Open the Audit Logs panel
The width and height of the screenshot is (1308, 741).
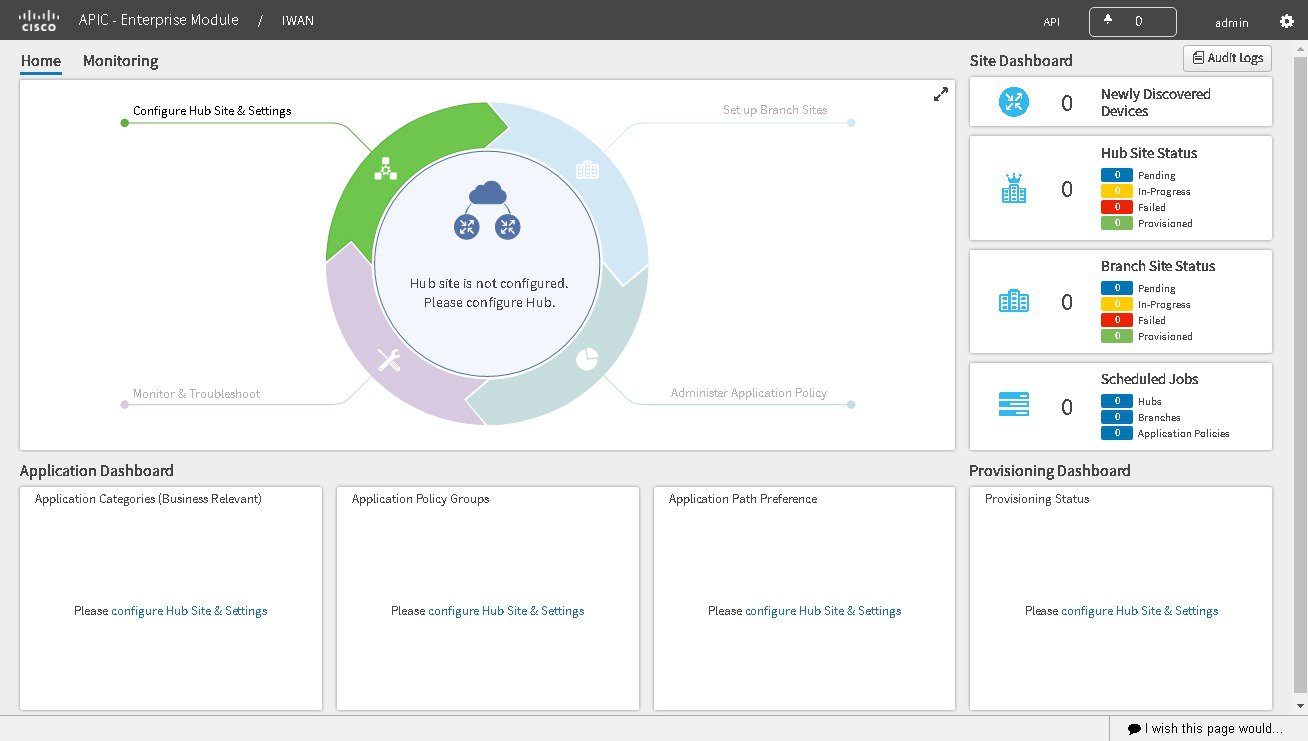(x=1227, y=57)
